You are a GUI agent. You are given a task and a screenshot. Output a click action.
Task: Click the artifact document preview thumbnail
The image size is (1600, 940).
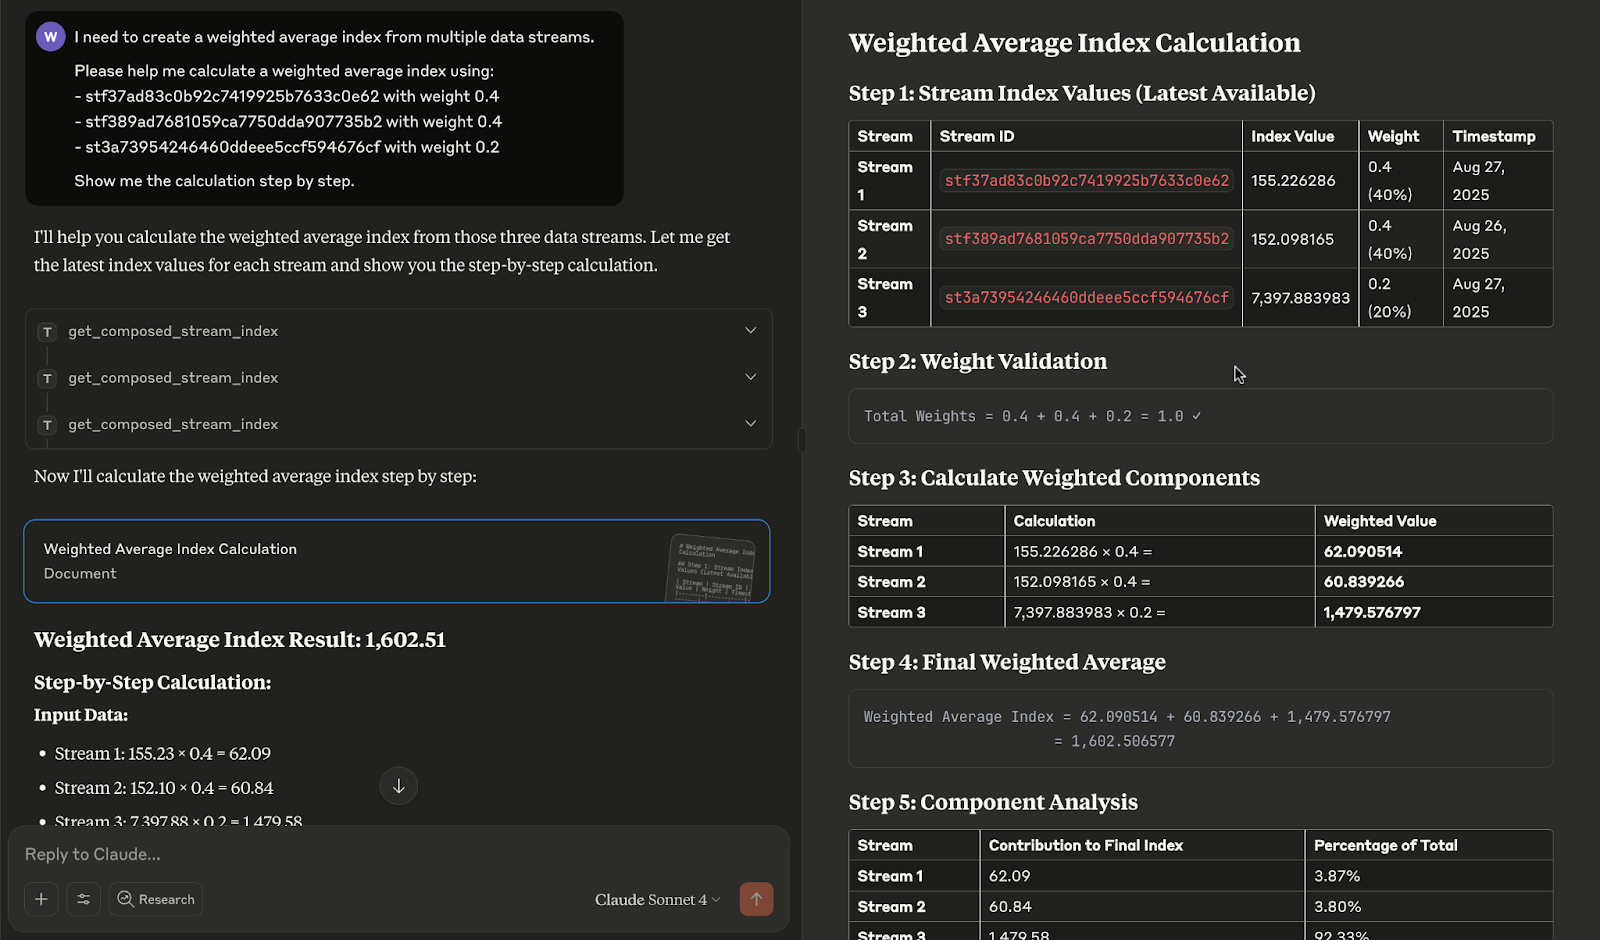tap(713, 567)
